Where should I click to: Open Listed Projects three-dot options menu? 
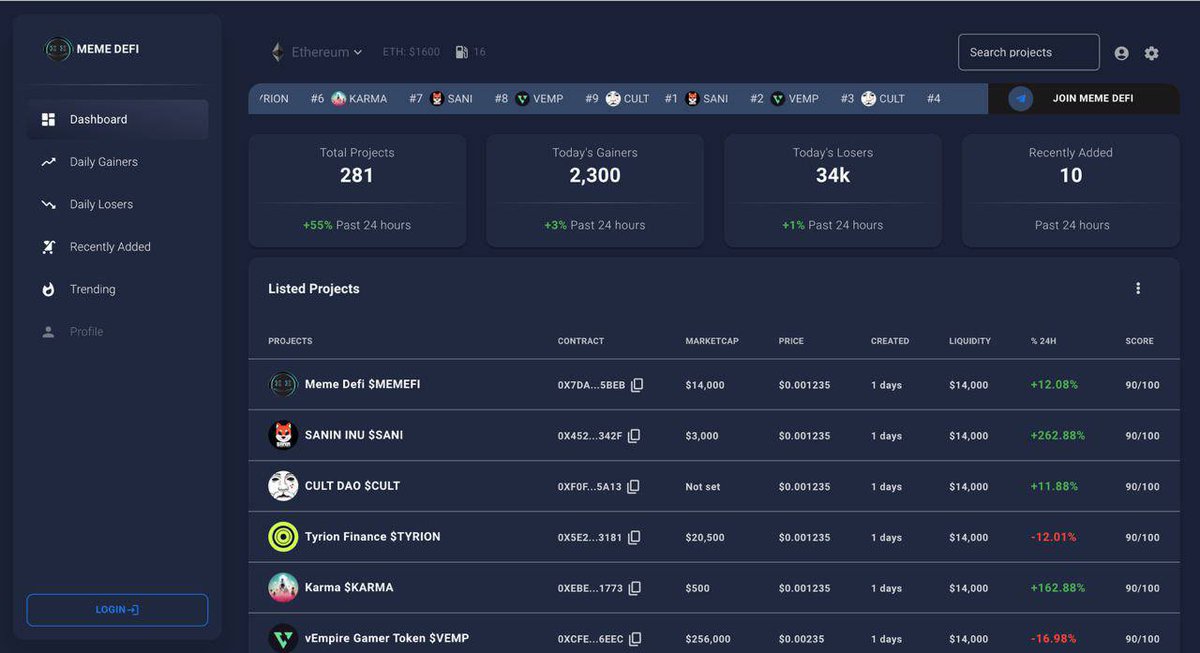[1138, 288]
